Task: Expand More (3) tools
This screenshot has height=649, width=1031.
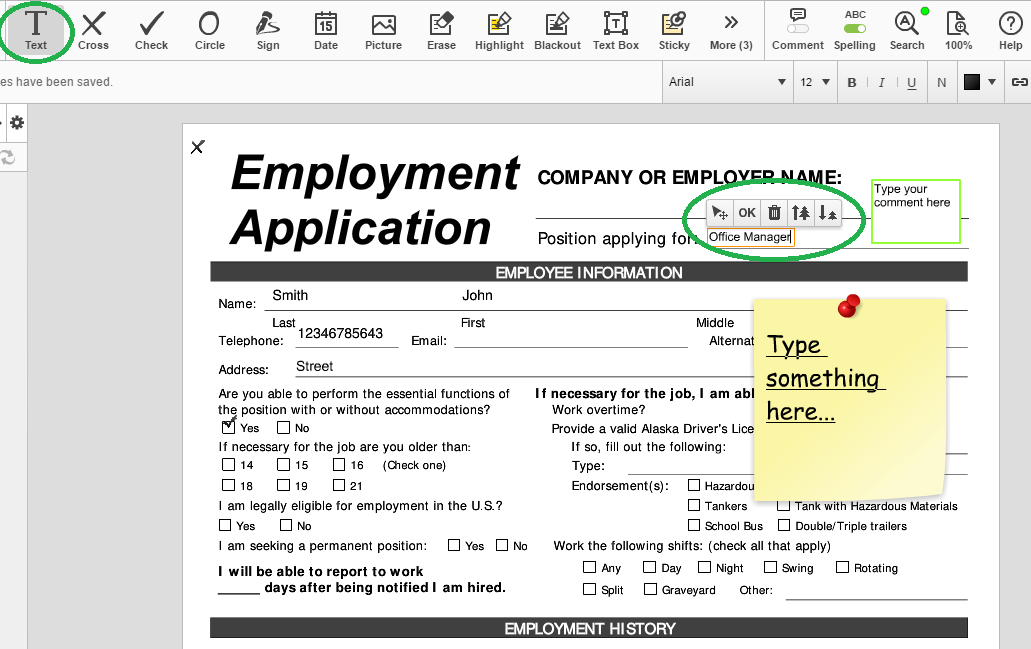Action: (731, 30)
